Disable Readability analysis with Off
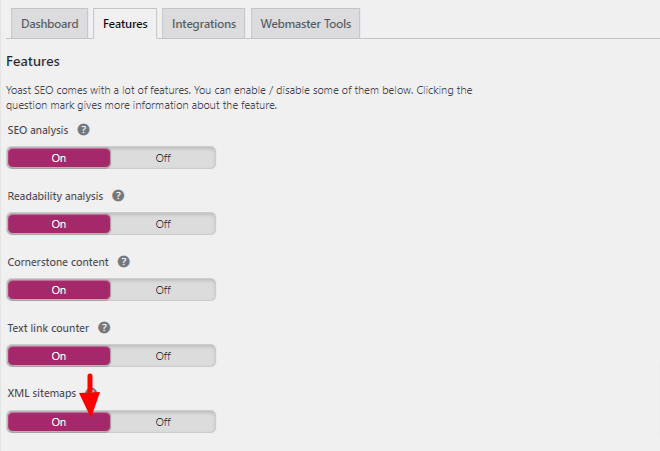Screen dimensions: 660x451 coord(163,224)
